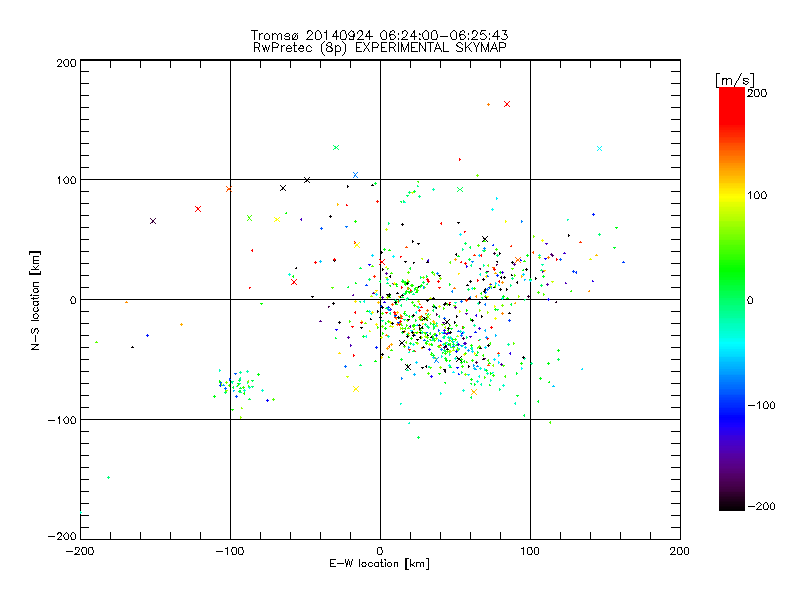Click the colorbar label -100

tap(761, 406)
